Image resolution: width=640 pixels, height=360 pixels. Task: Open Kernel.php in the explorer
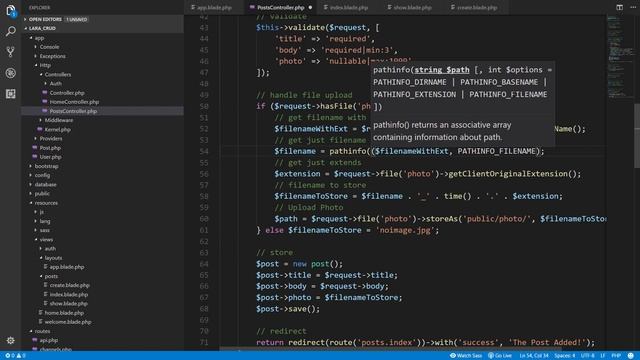click(57, 129)
